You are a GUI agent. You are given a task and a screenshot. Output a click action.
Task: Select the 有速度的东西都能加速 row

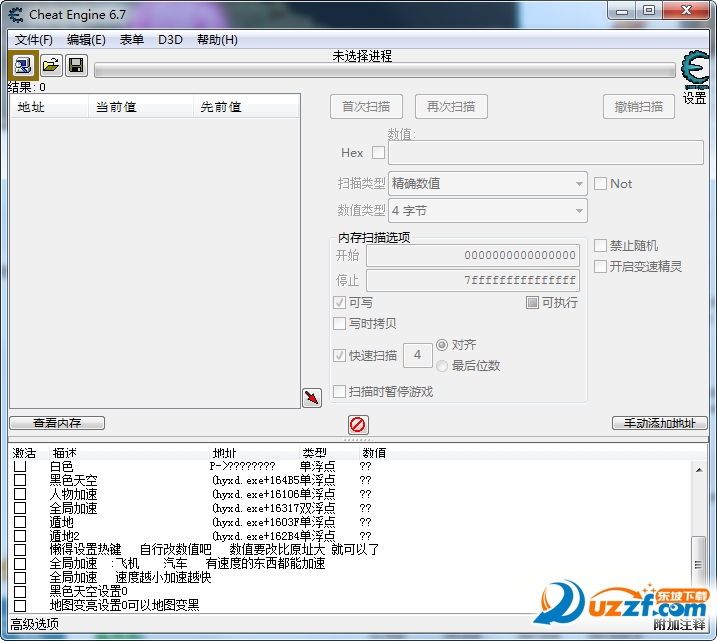[x=265, y=563]
